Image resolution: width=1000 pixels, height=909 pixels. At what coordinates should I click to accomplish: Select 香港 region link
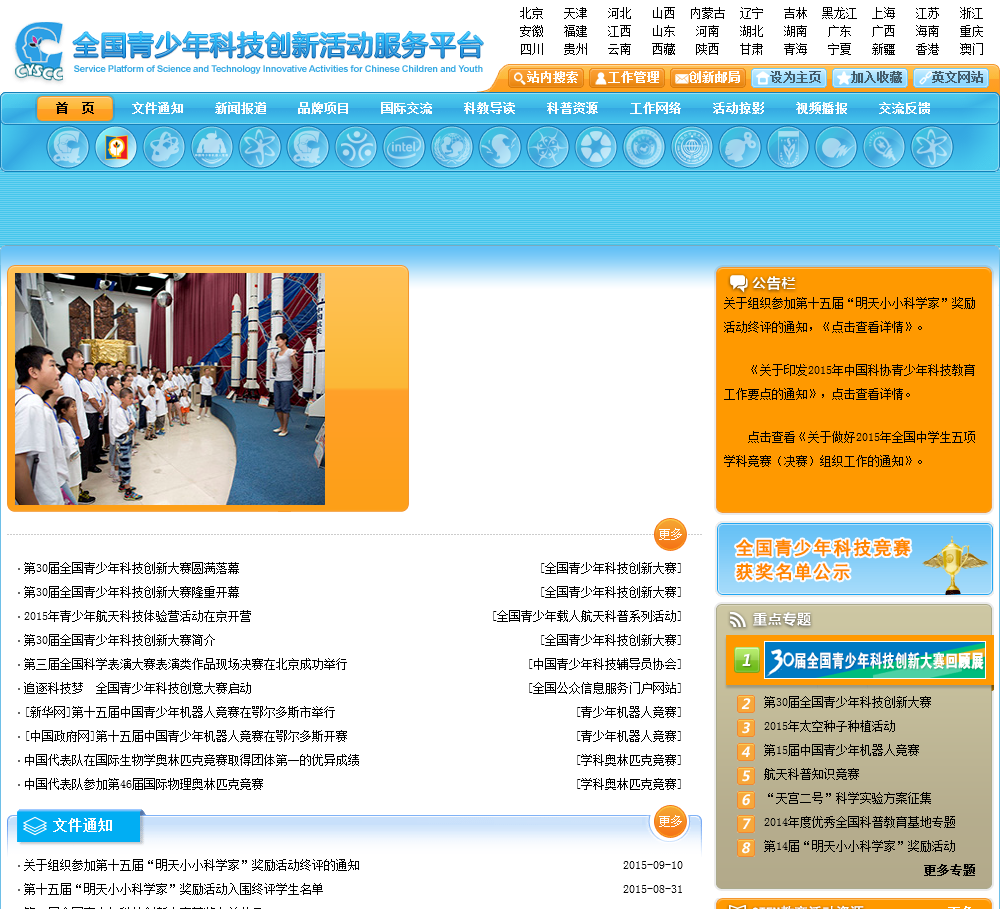[927, 49]
